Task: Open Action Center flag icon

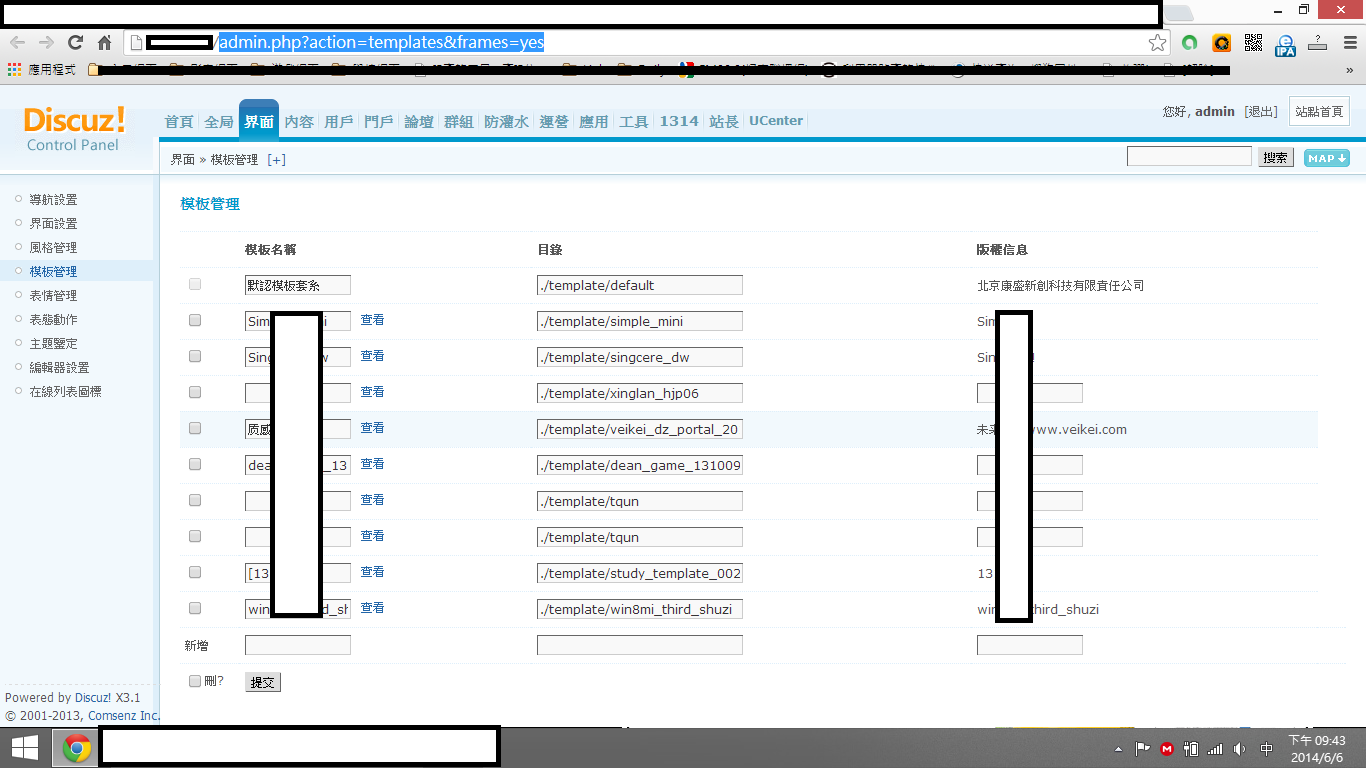Action: (x=1142, y=749)
